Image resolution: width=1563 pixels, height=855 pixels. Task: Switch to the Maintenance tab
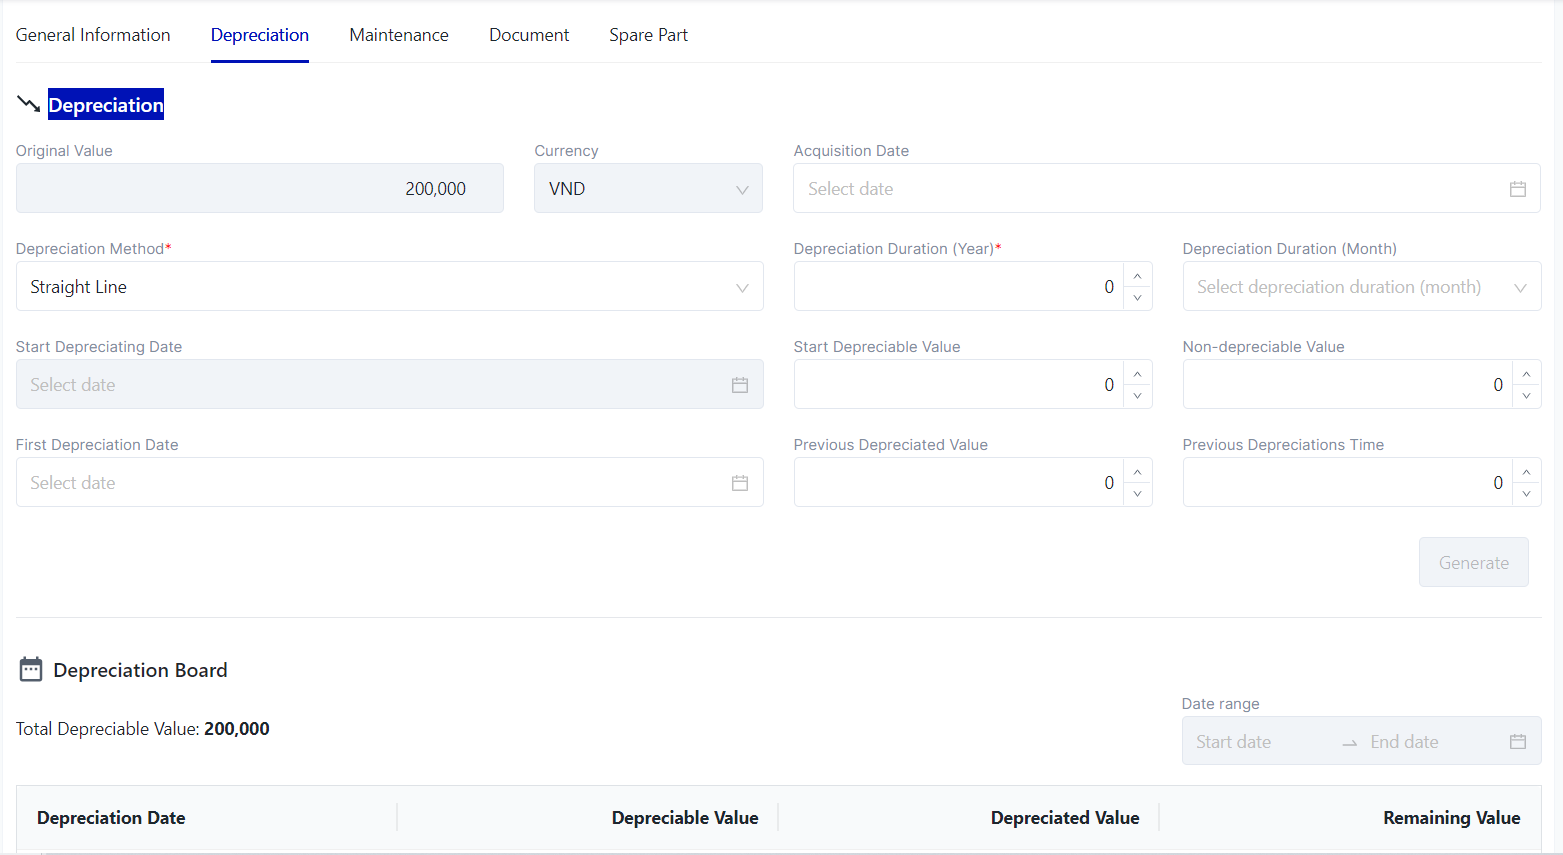pyautogui.click(x=399, y=35)
